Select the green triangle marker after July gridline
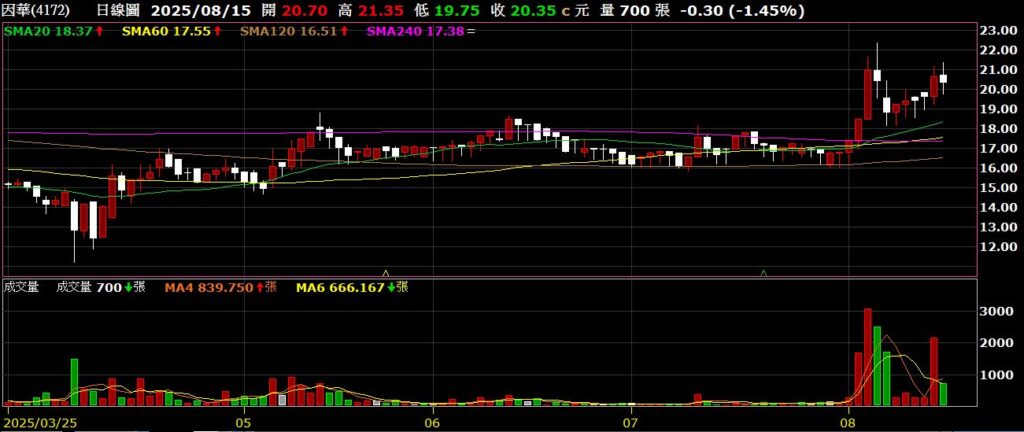The image size is (1024, 432). [x=764, y=271]
